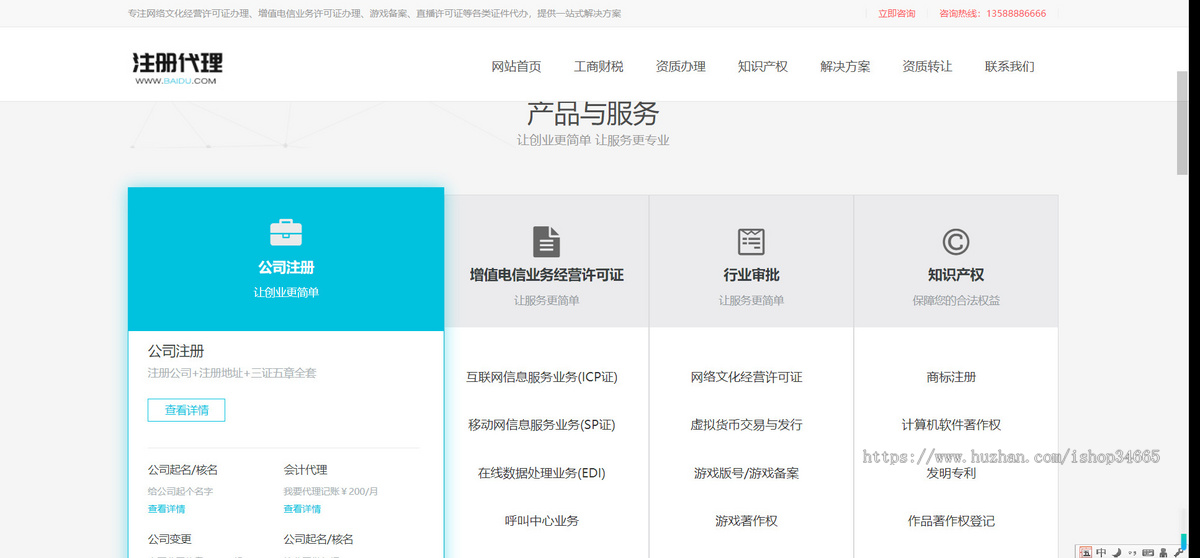1200x558 pixels.
Task: Open soft keyboard icon in IME bar
Action: (x=1148, y=551)
